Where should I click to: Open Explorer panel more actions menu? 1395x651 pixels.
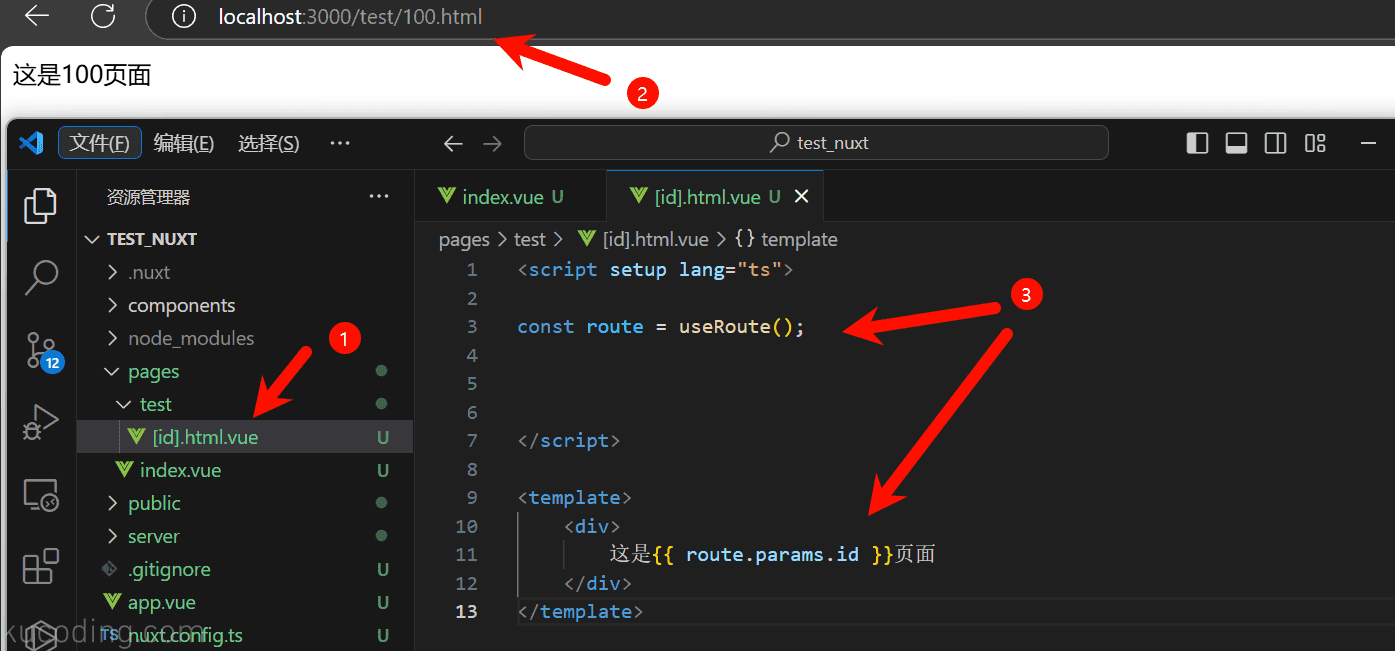[x=379, y=197]
